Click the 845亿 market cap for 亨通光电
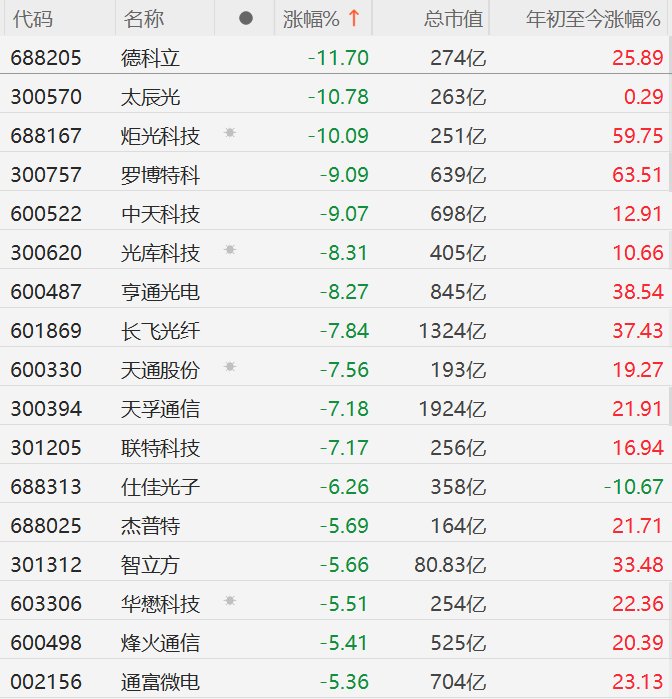The width and height of the screenshot is (672, 699). tap(458, 292)
